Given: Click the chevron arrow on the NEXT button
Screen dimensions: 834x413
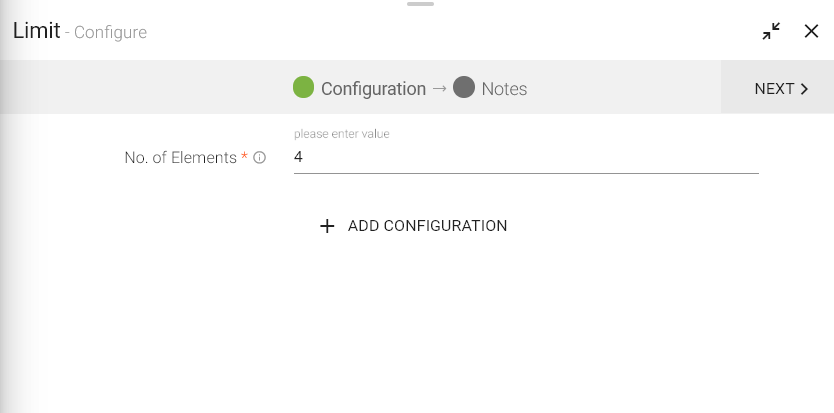Looking at the screenshot, I should (x=805, y=89).
